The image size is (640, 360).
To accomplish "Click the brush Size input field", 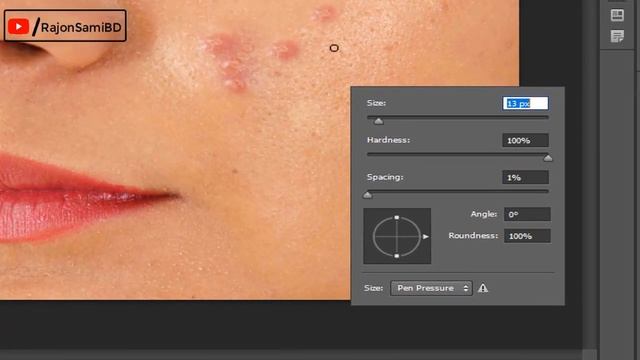I will [x=525, y=103].
